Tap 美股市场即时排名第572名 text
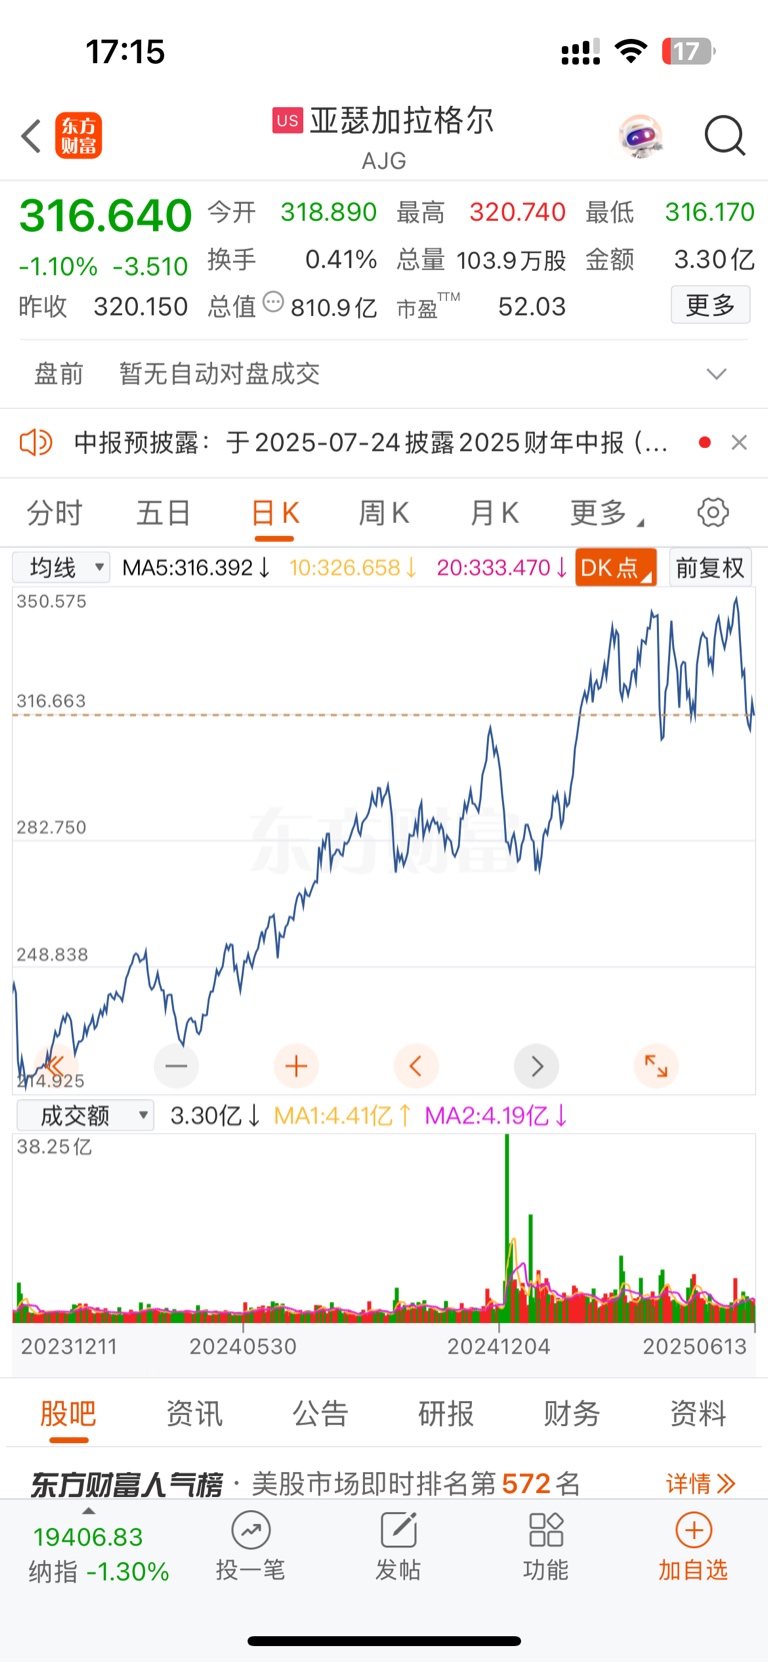Viewport: 768px width, 1663px height. point(416,1483)
